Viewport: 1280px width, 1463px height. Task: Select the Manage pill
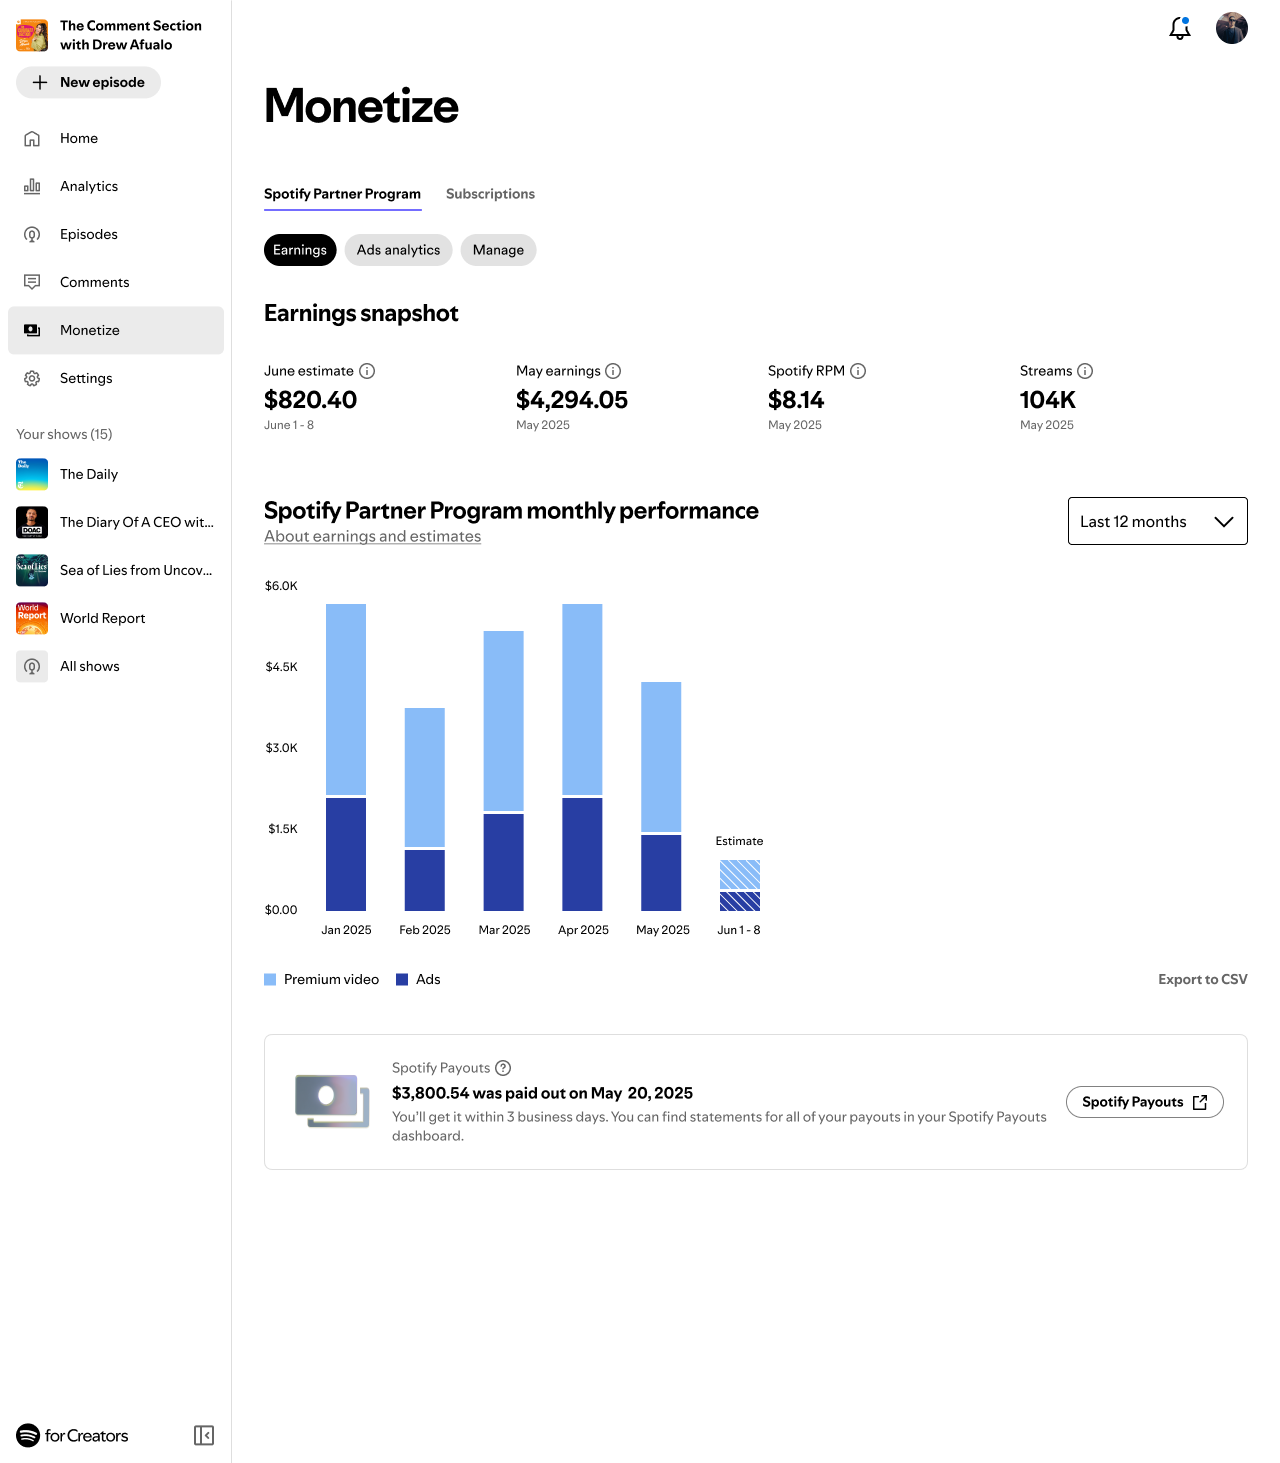click(x=498, y=250)
